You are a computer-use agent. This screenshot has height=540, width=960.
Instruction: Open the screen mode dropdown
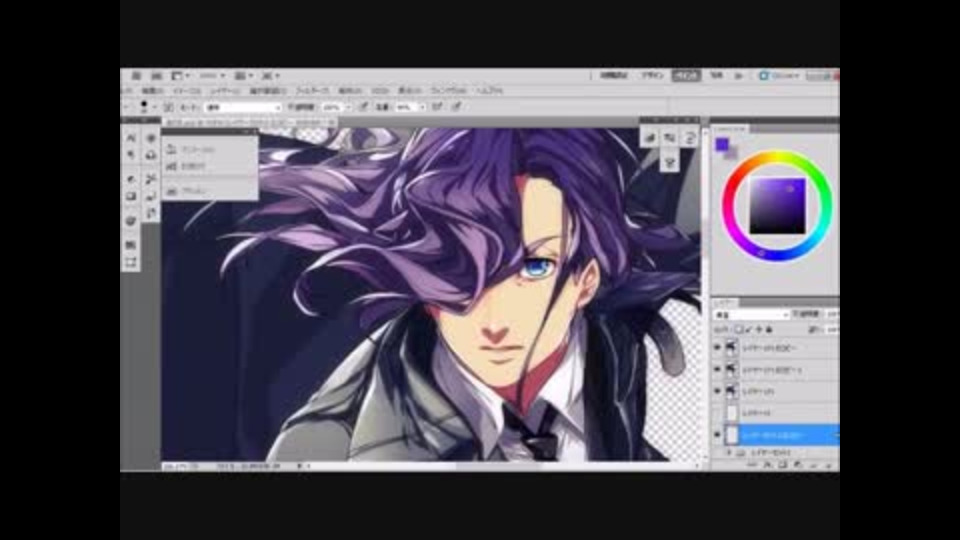[270, 75]
